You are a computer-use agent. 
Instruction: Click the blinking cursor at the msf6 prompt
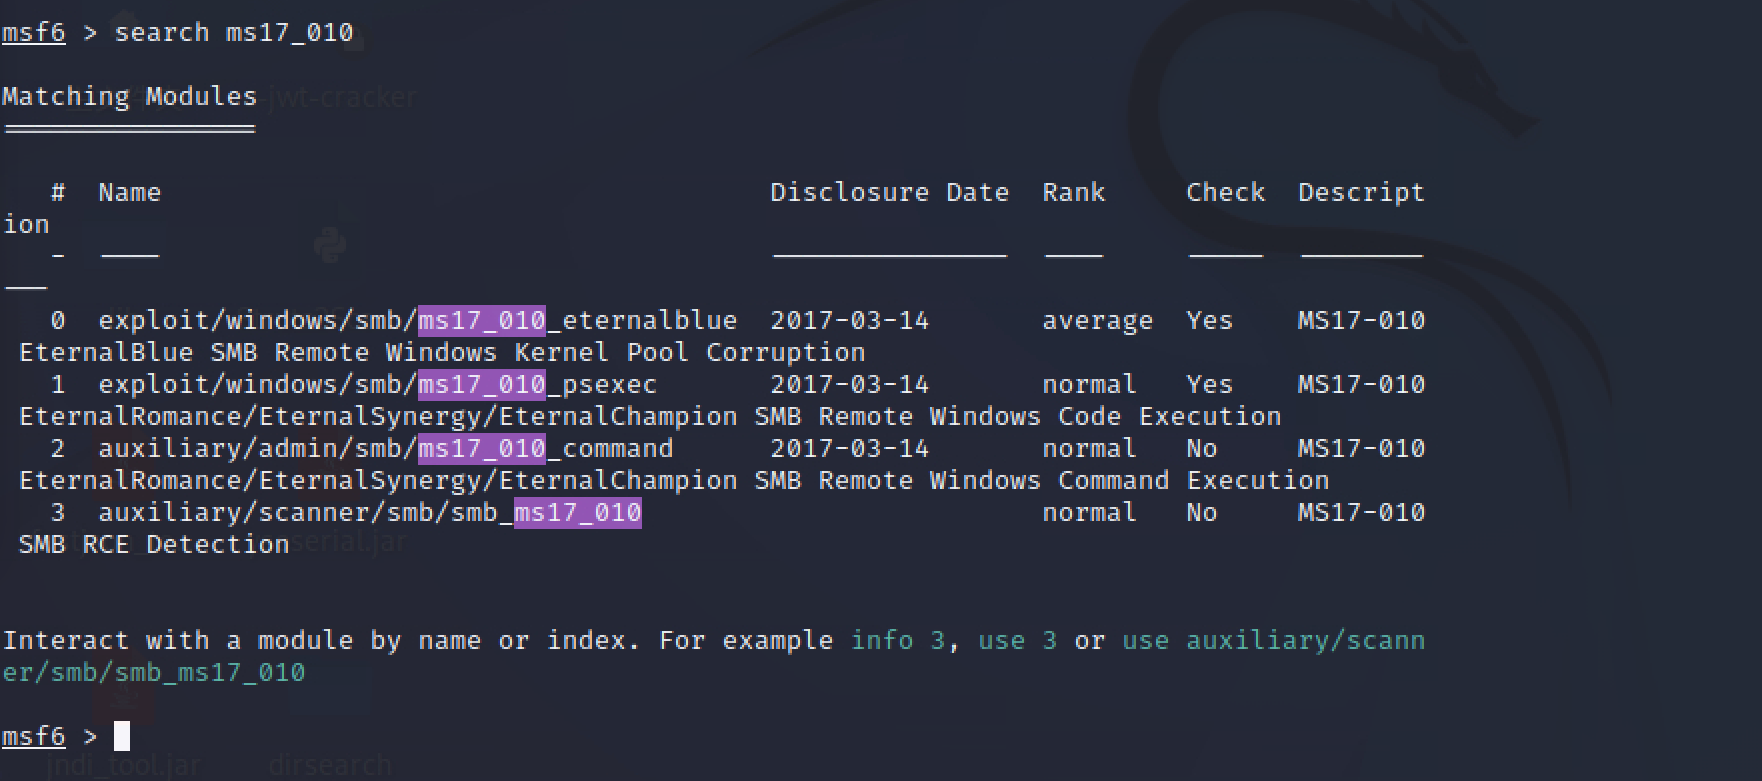pyautogui.click(x=122, y=736)
